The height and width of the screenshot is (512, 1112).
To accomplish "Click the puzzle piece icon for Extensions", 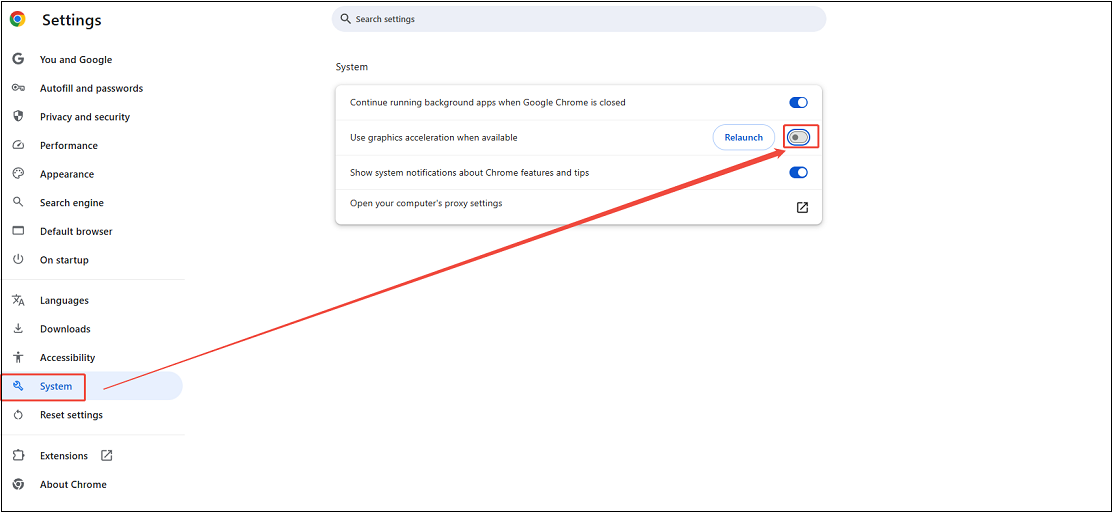I will [x=18, y=455].
